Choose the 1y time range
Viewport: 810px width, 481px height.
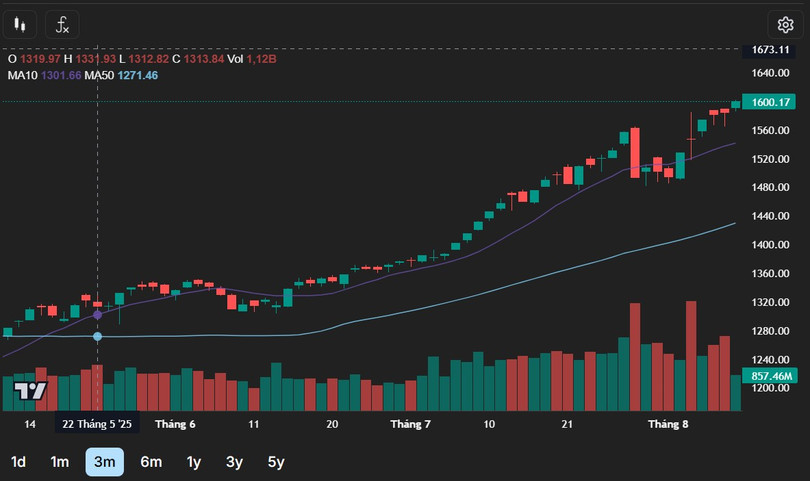coord(194,461)
